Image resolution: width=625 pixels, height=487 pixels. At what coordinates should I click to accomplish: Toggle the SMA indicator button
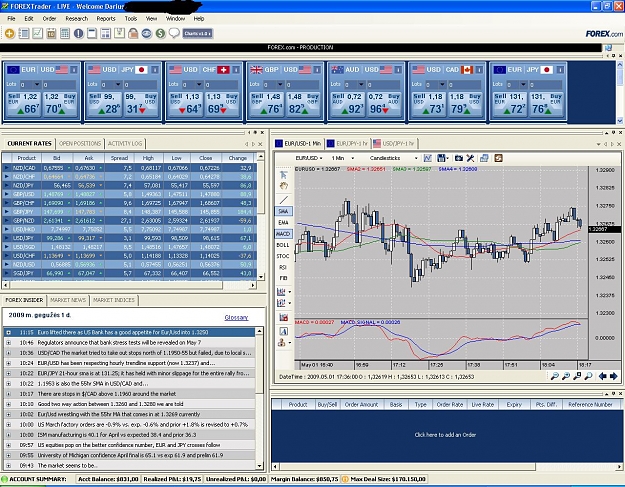tap(283, 211)
